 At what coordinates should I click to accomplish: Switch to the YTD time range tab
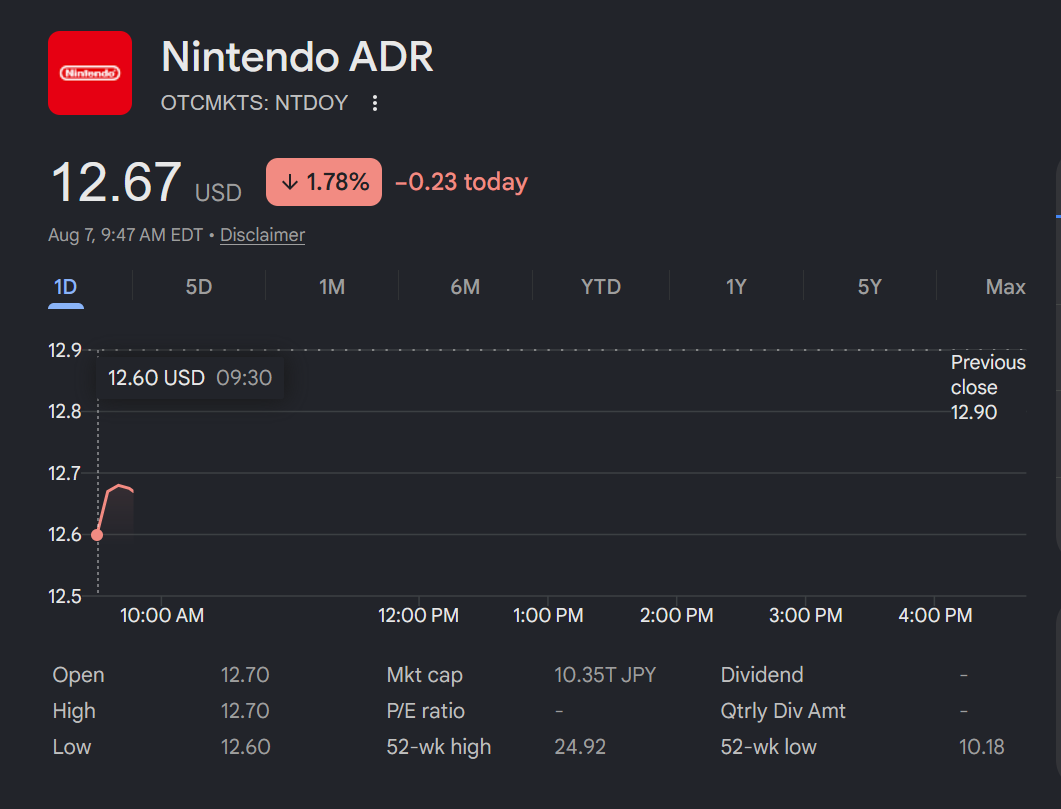click(601, 287)
